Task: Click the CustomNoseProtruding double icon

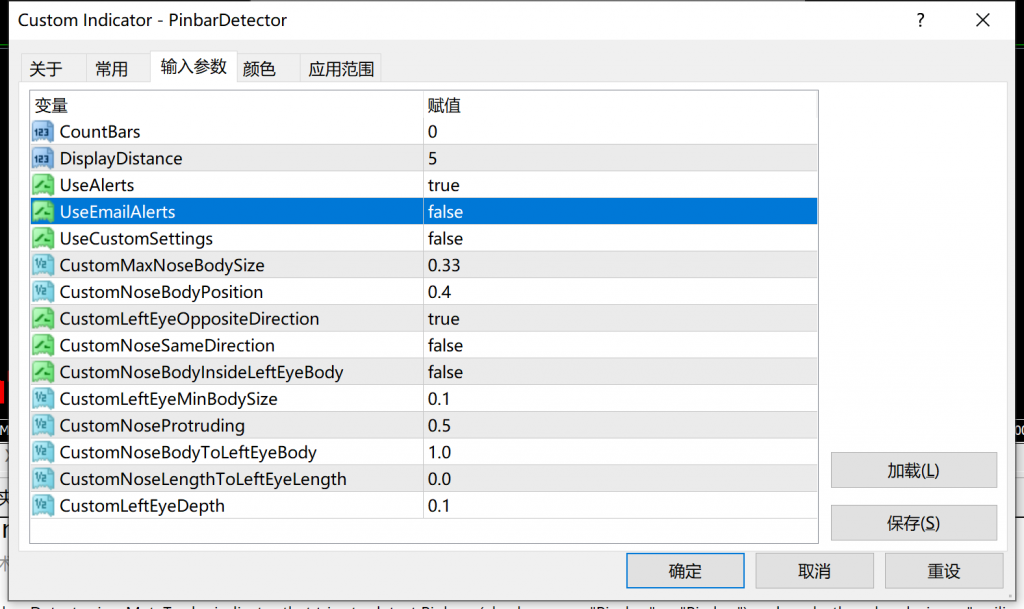Action: [x=43, y=426]
